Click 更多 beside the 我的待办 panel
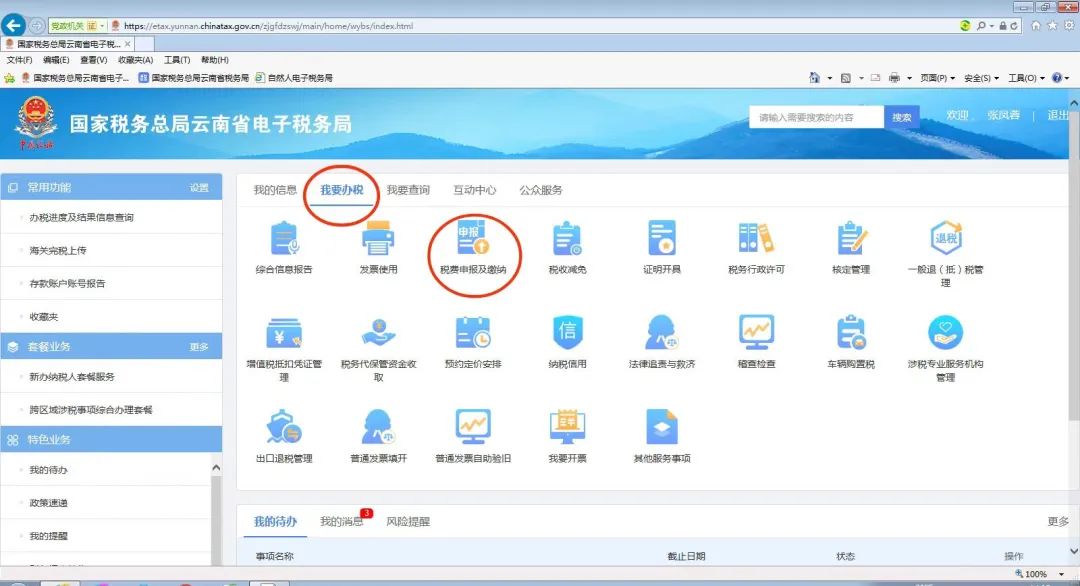 click(x=1058, y=521)
